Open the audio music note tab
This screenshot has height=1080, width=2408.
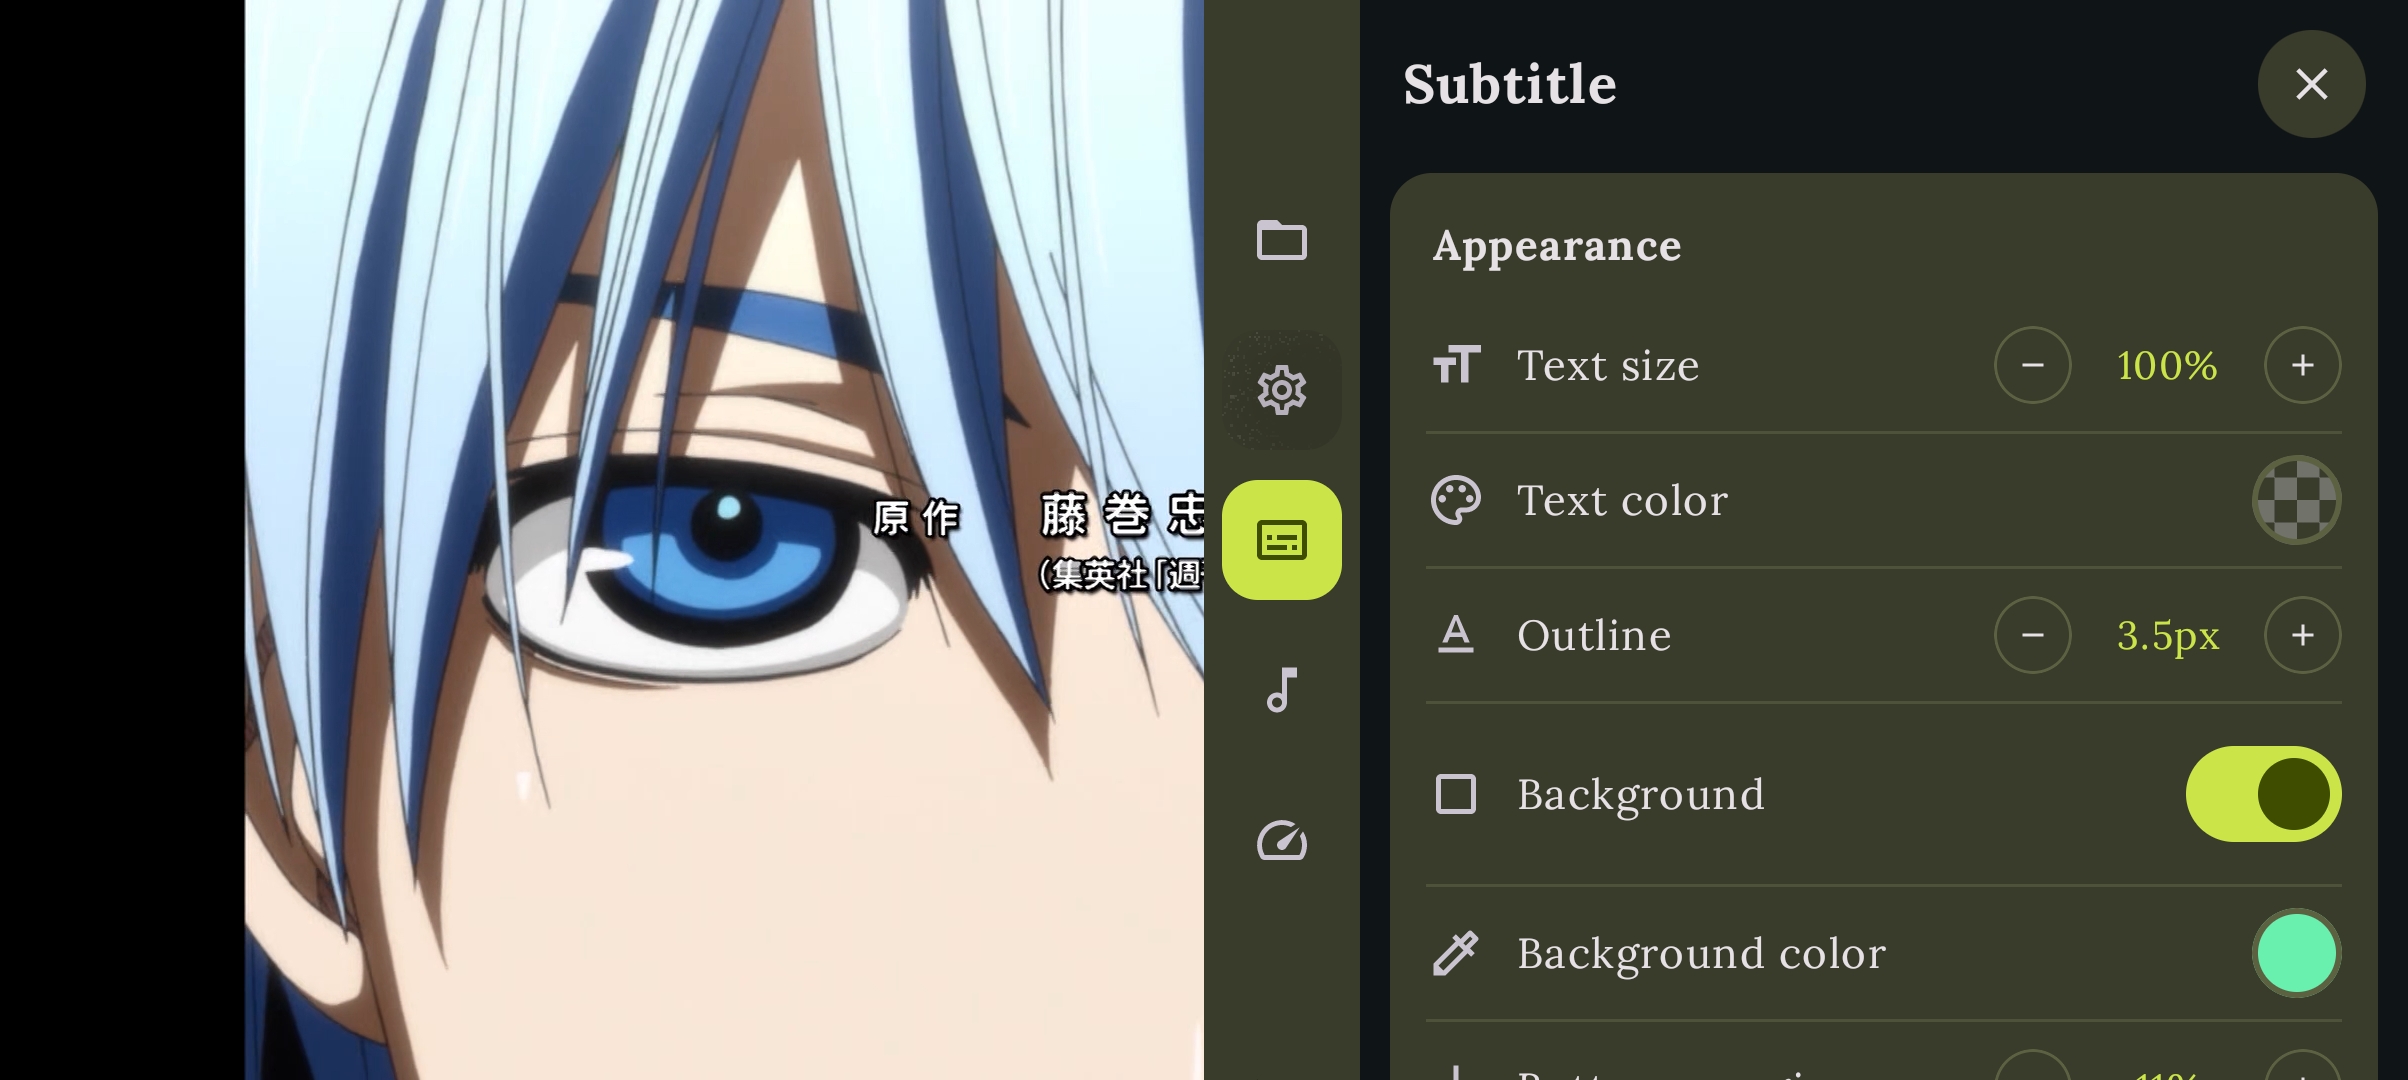coord(1281,690)
